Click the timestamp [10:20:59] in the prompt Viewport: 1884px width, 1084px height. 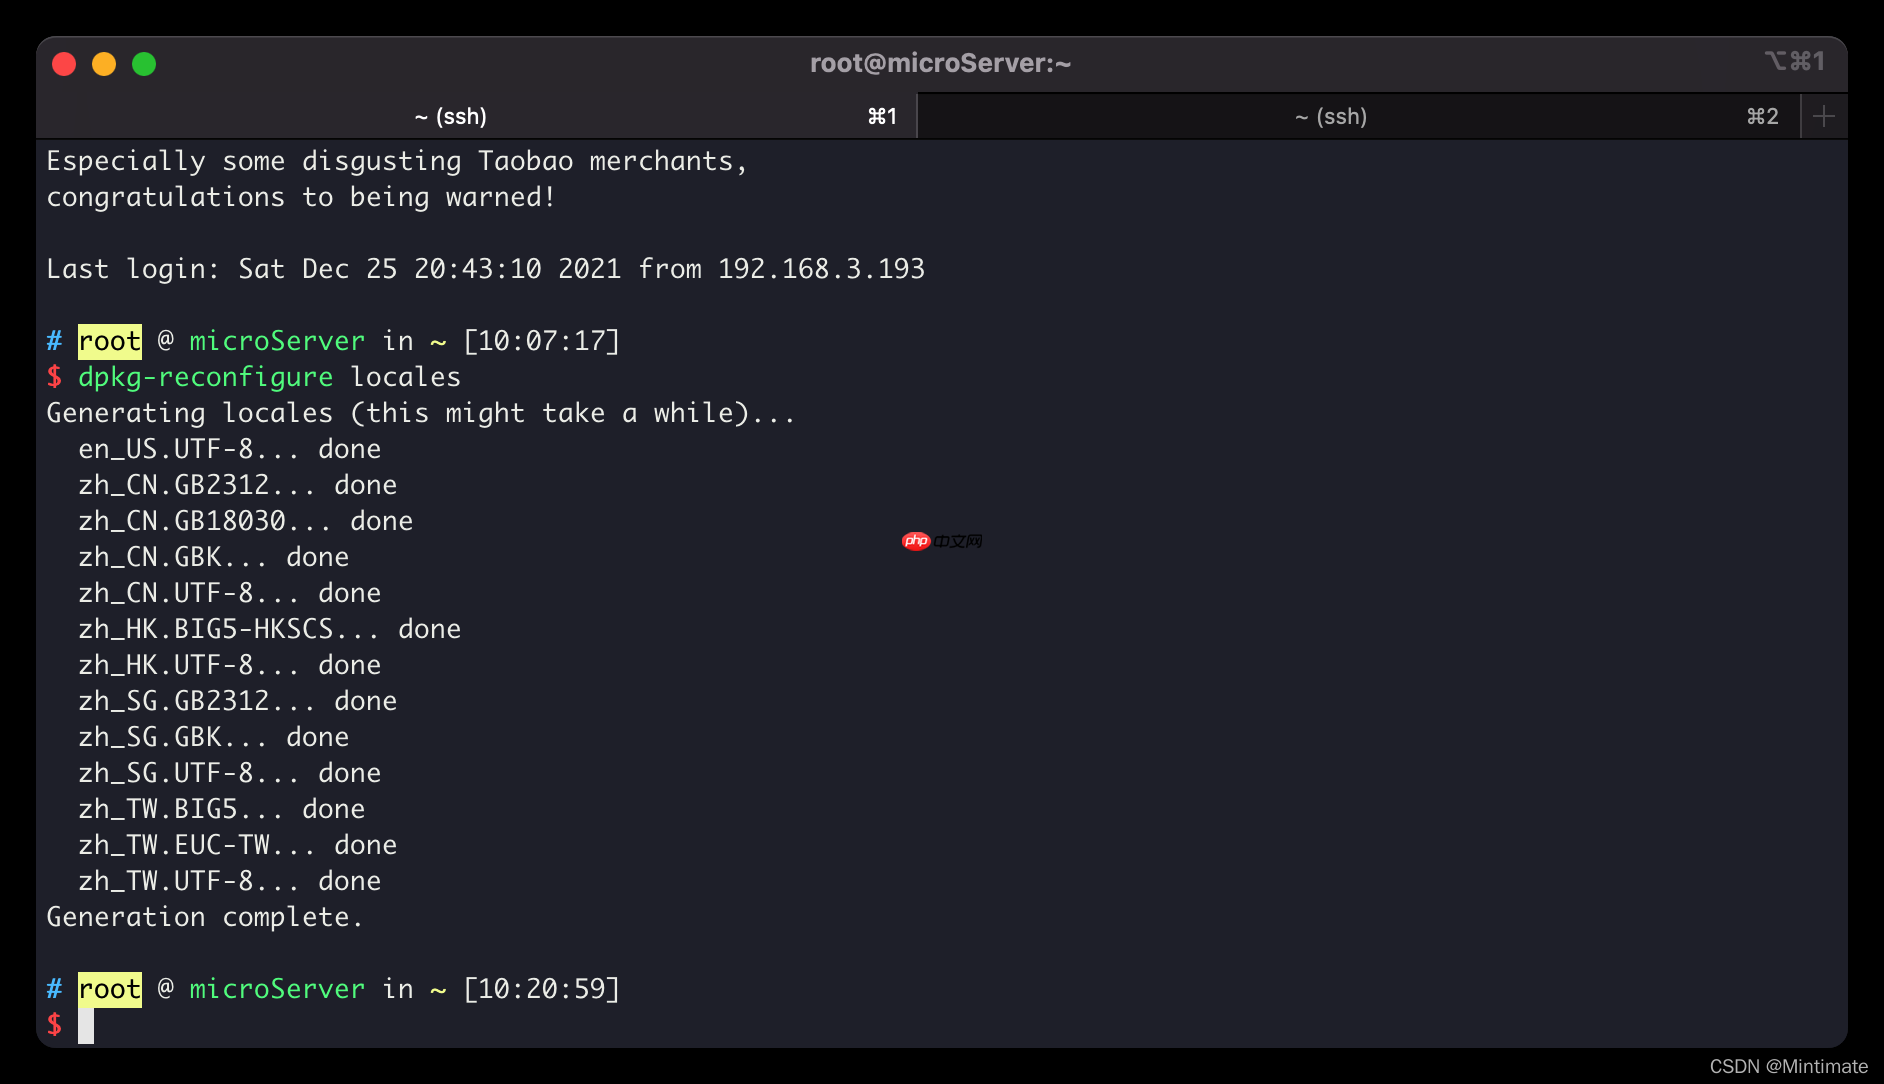tap(543, 989)
